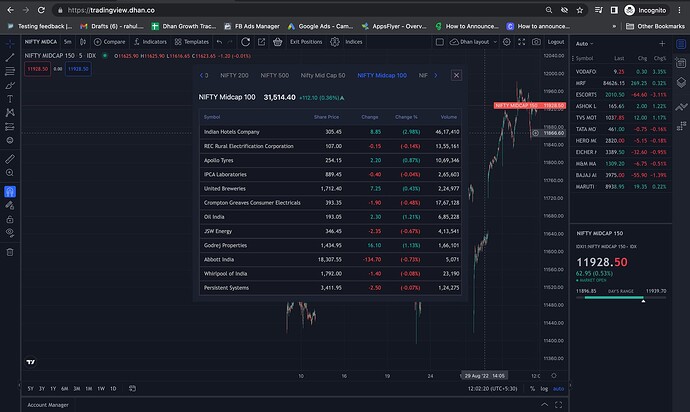The width and height of the screenshot is (690, 412).
Task: Maximize the Account Manager panel
Action: click(x=558, y=405)
